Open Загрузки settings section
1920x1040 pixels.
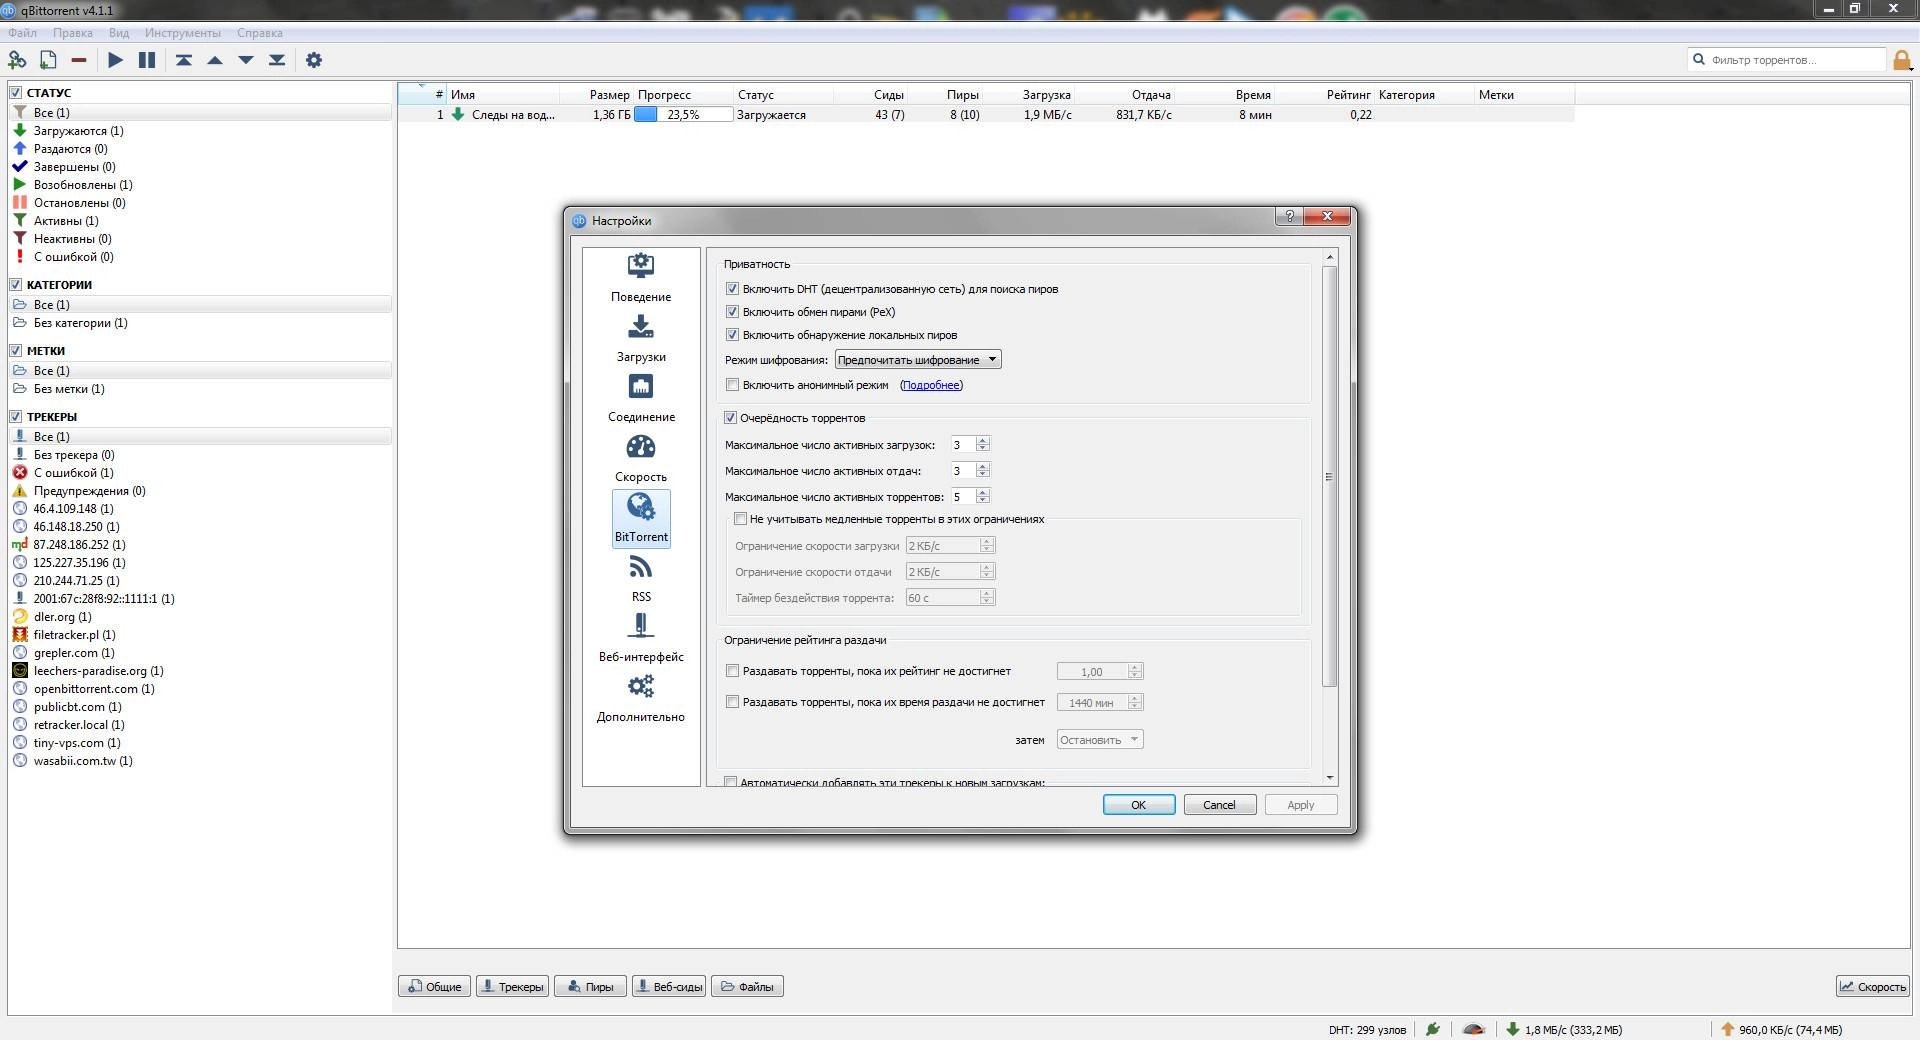(641, 337)
